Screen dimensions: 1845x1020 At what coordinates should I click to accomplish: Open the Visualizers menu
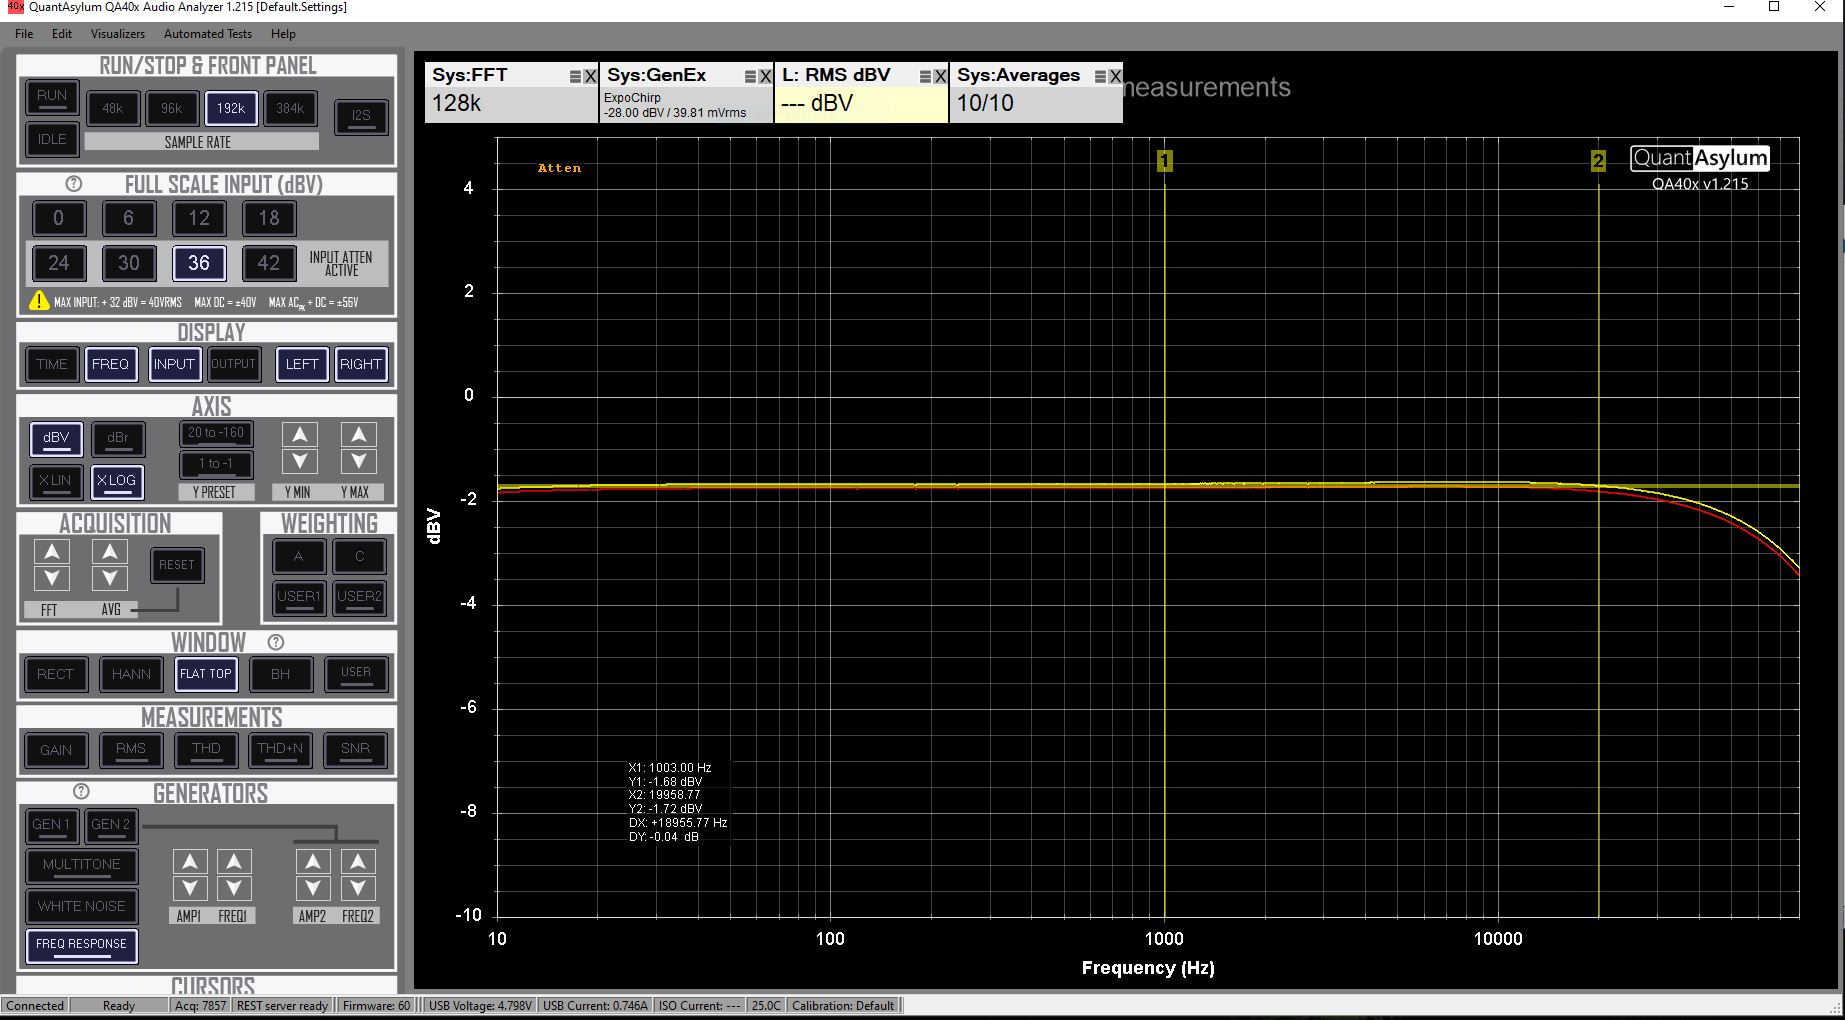click(x=118, y=33)
